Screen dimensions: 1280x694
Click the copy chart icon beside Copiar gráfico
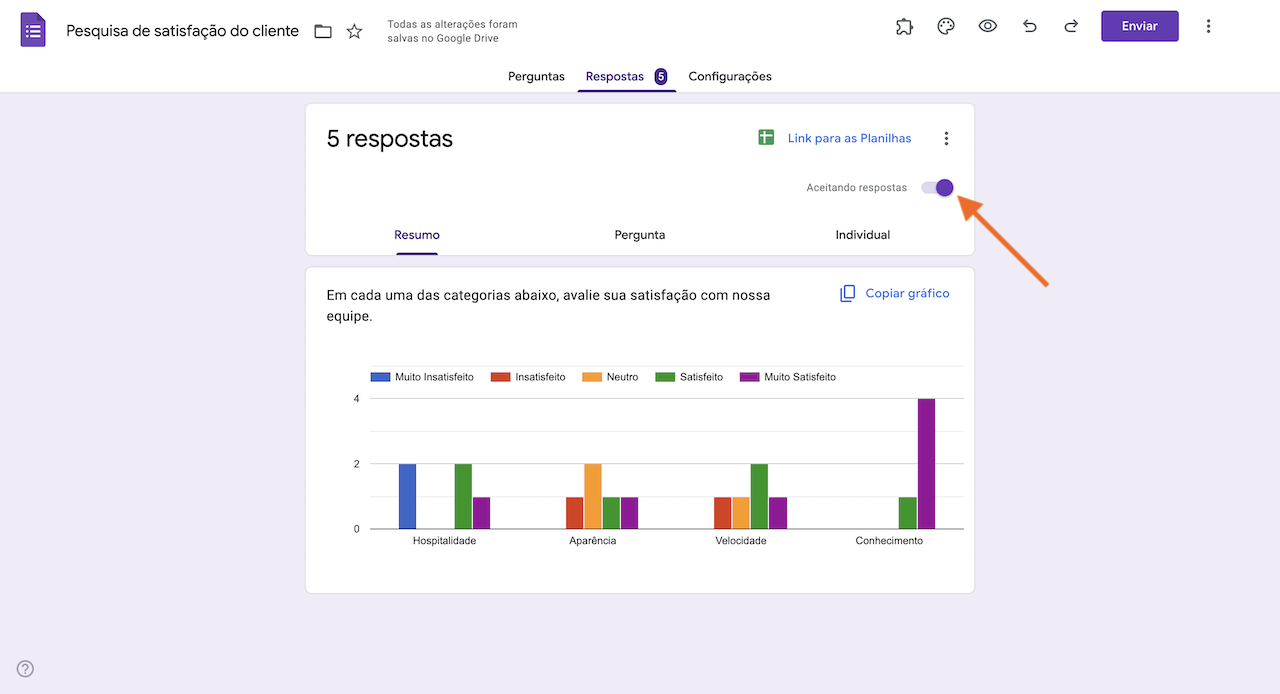tap(847, 293)
